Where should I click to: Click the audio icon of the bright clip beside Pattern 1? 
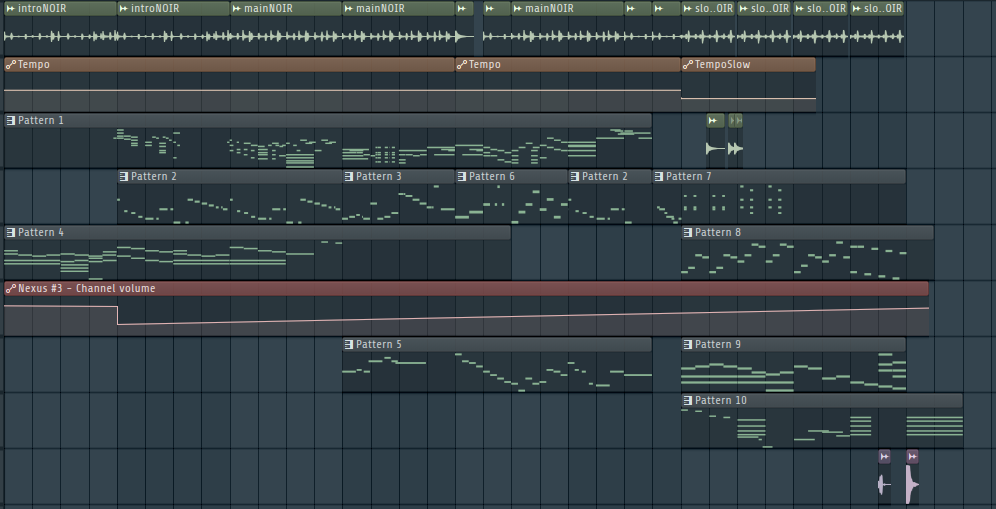[x=713, y=120]
